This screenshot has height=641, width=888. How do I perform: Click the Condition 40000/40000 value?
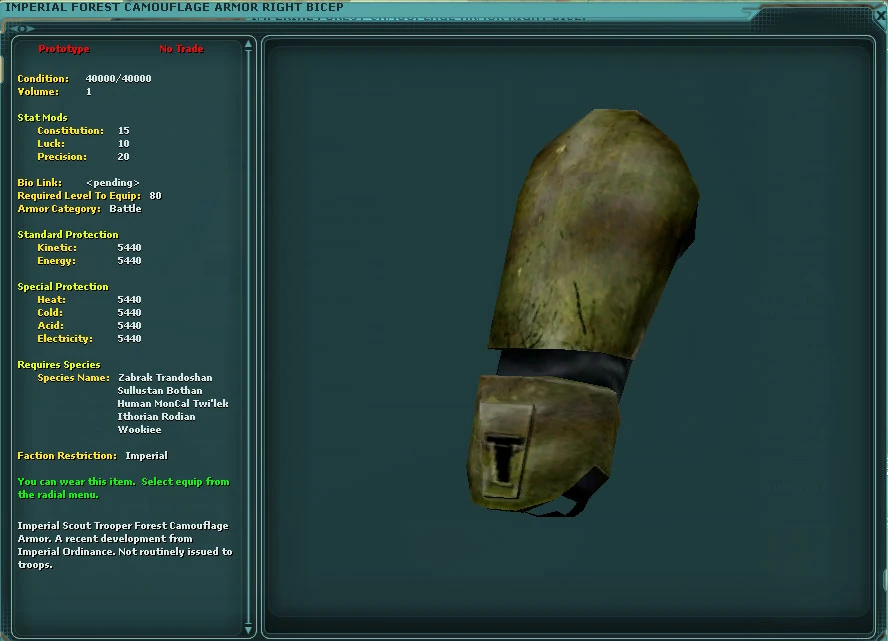click(117, 77)
